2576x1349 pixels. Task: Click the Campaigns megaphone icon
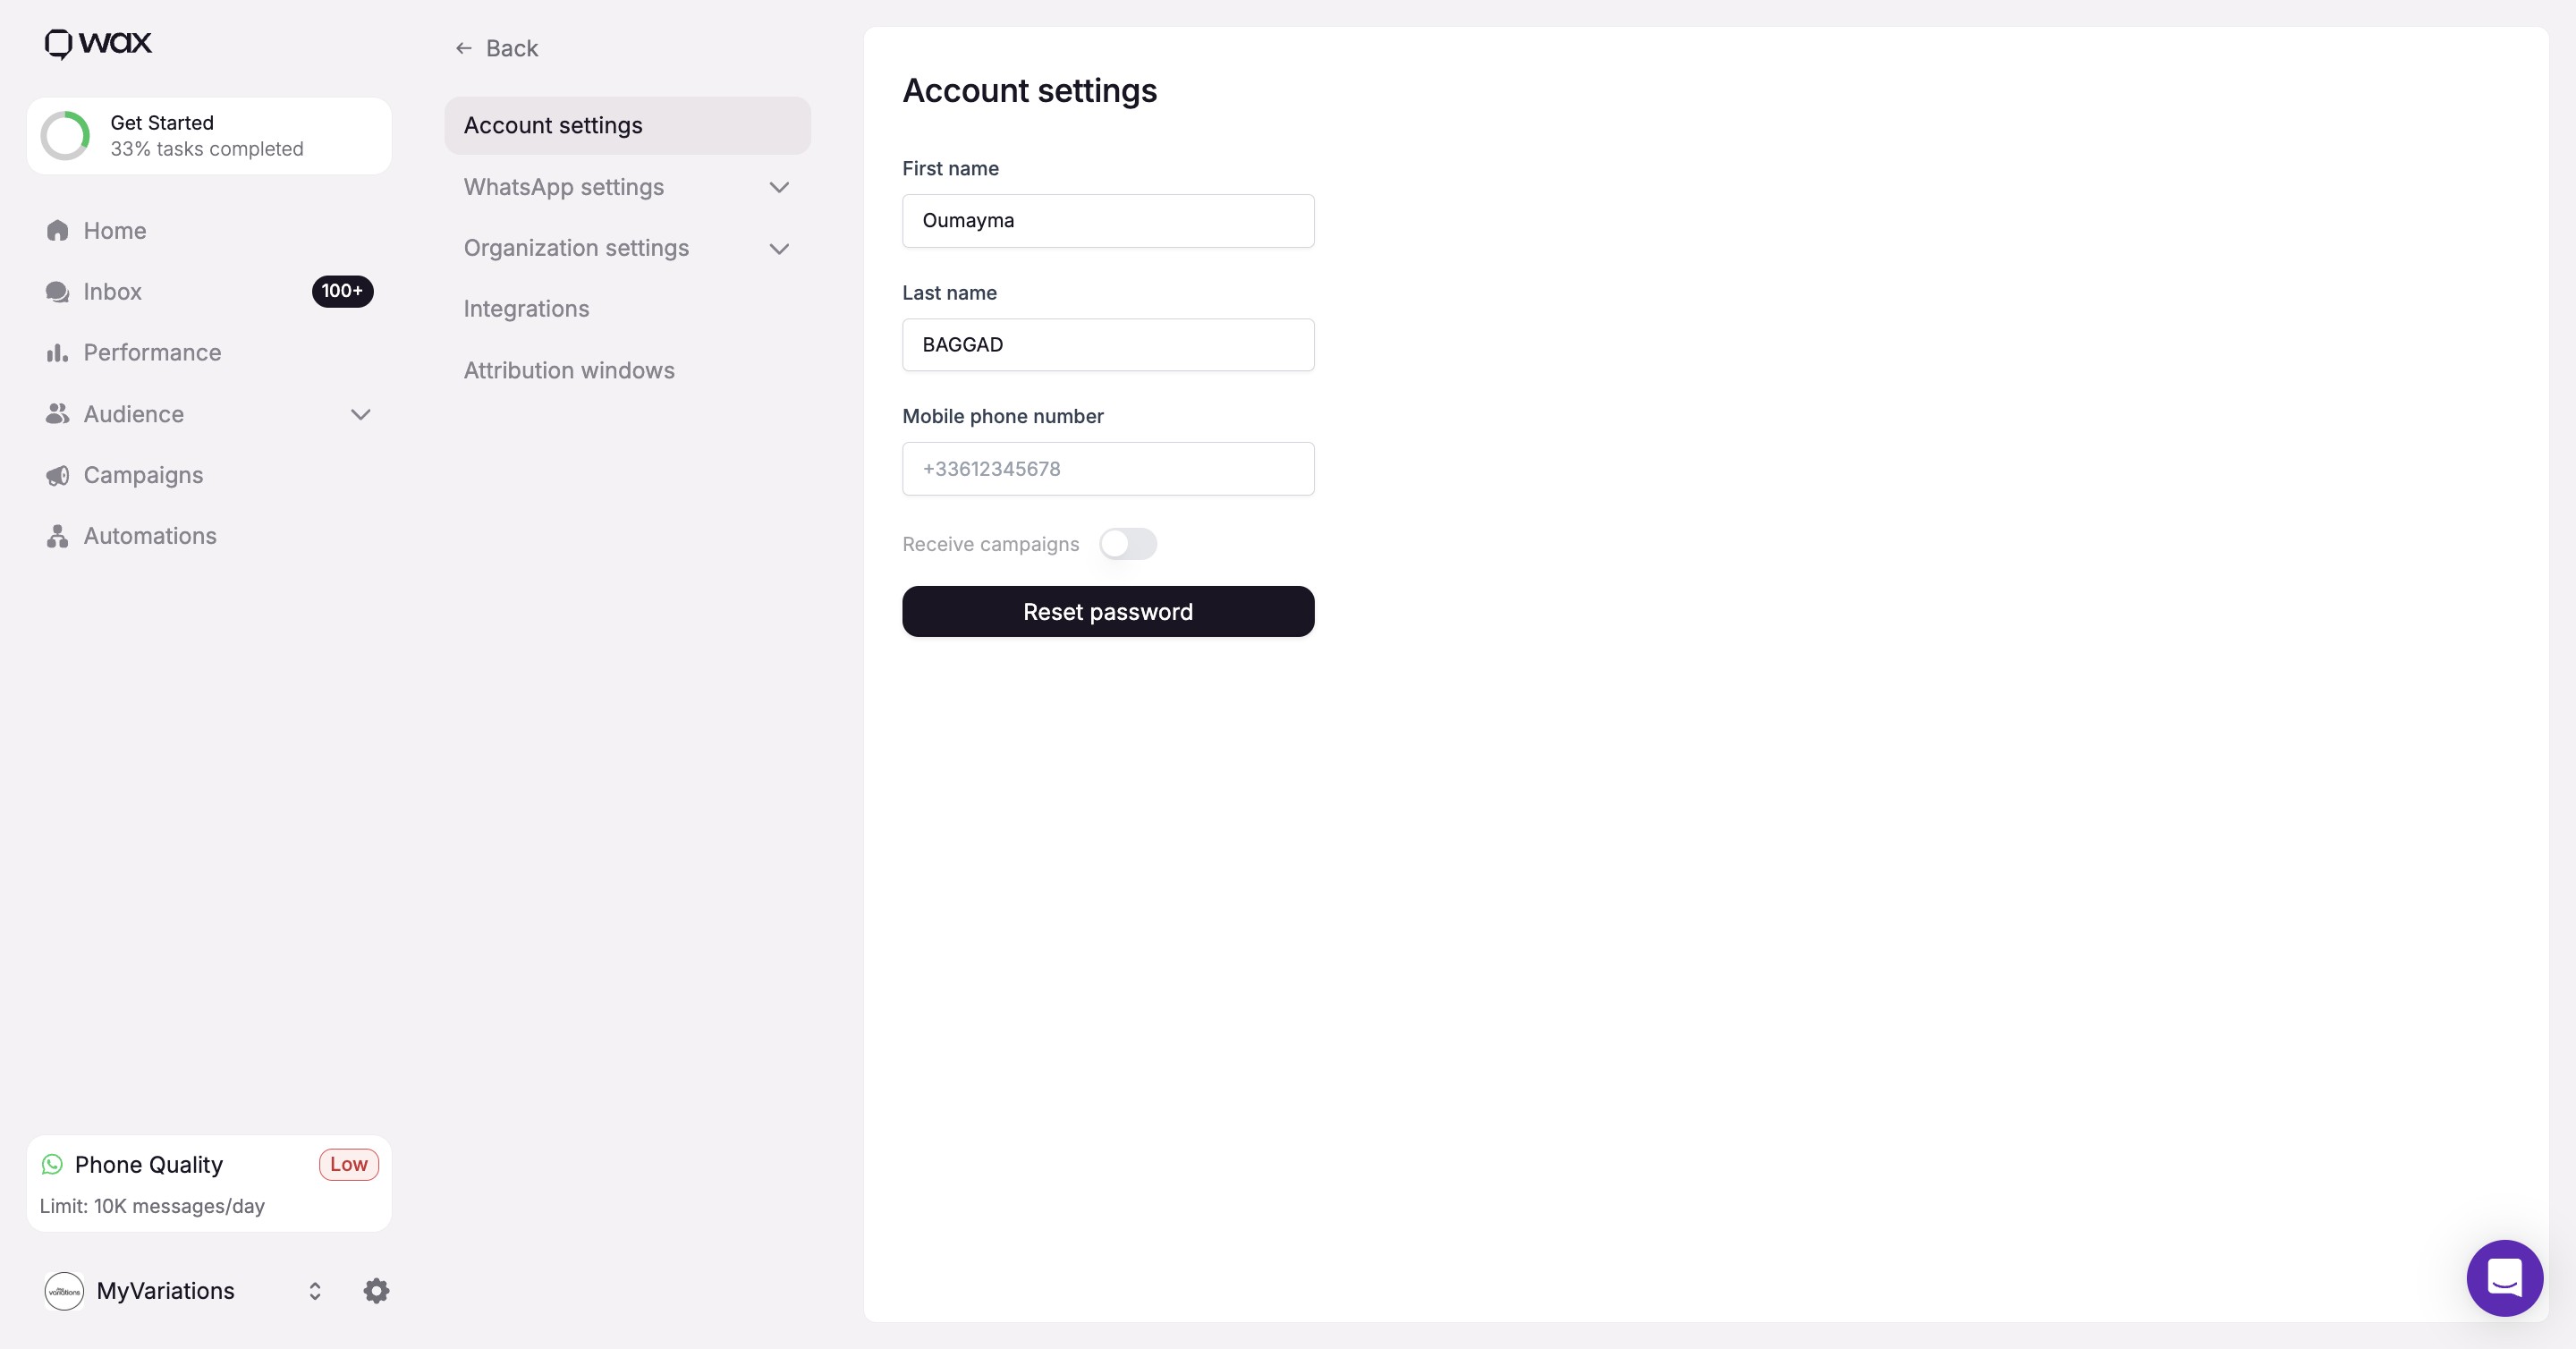pyautogui.click(x=57, y=475)
